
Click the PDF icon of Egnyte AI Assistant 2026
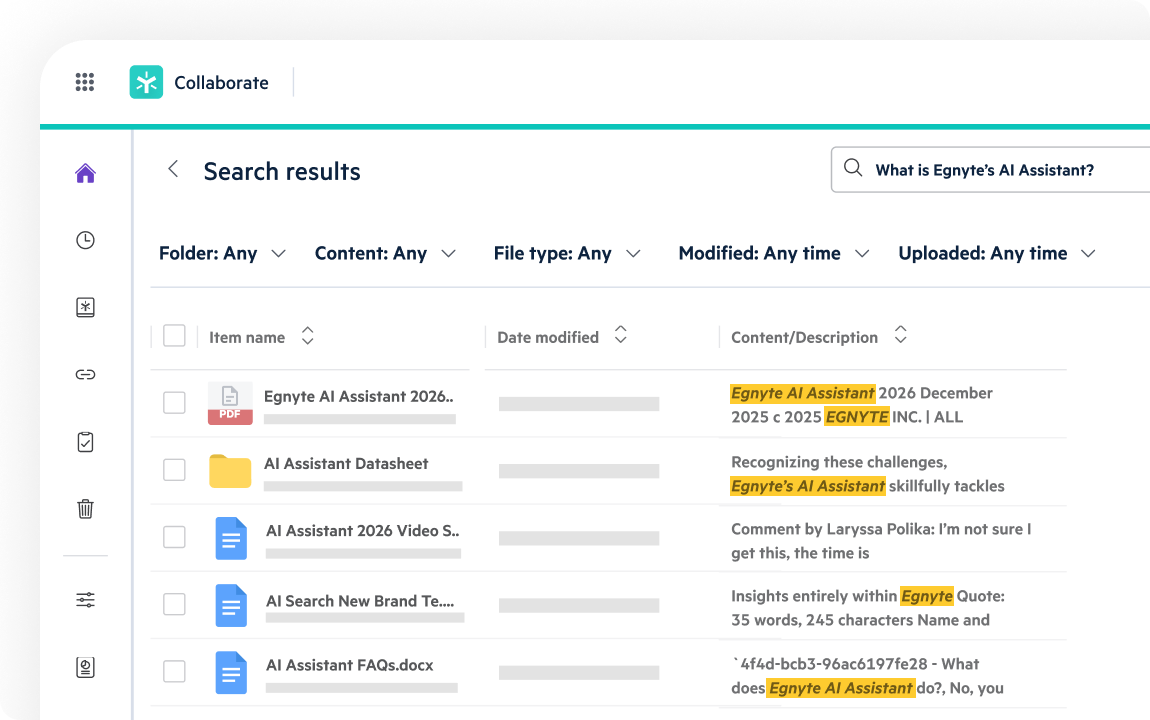[230, 403]
